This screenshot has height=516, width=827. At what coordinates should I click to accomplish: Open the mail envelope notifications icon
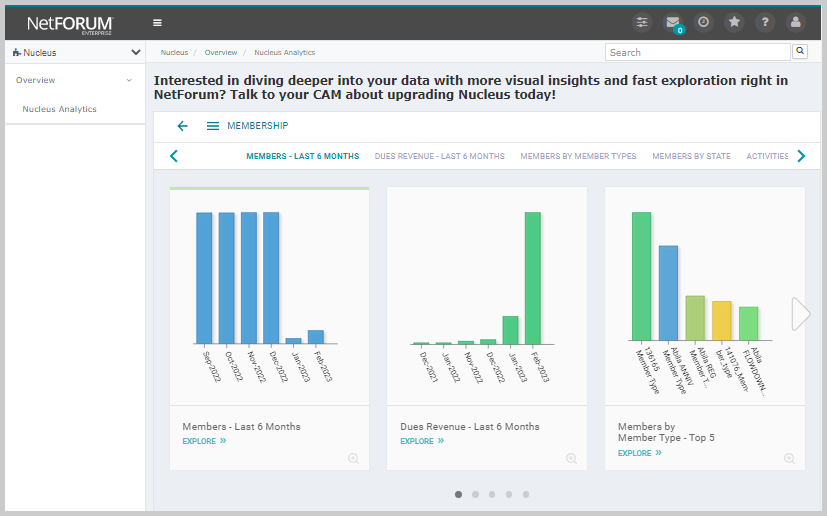pyautogui.click(x=673, y=22)
